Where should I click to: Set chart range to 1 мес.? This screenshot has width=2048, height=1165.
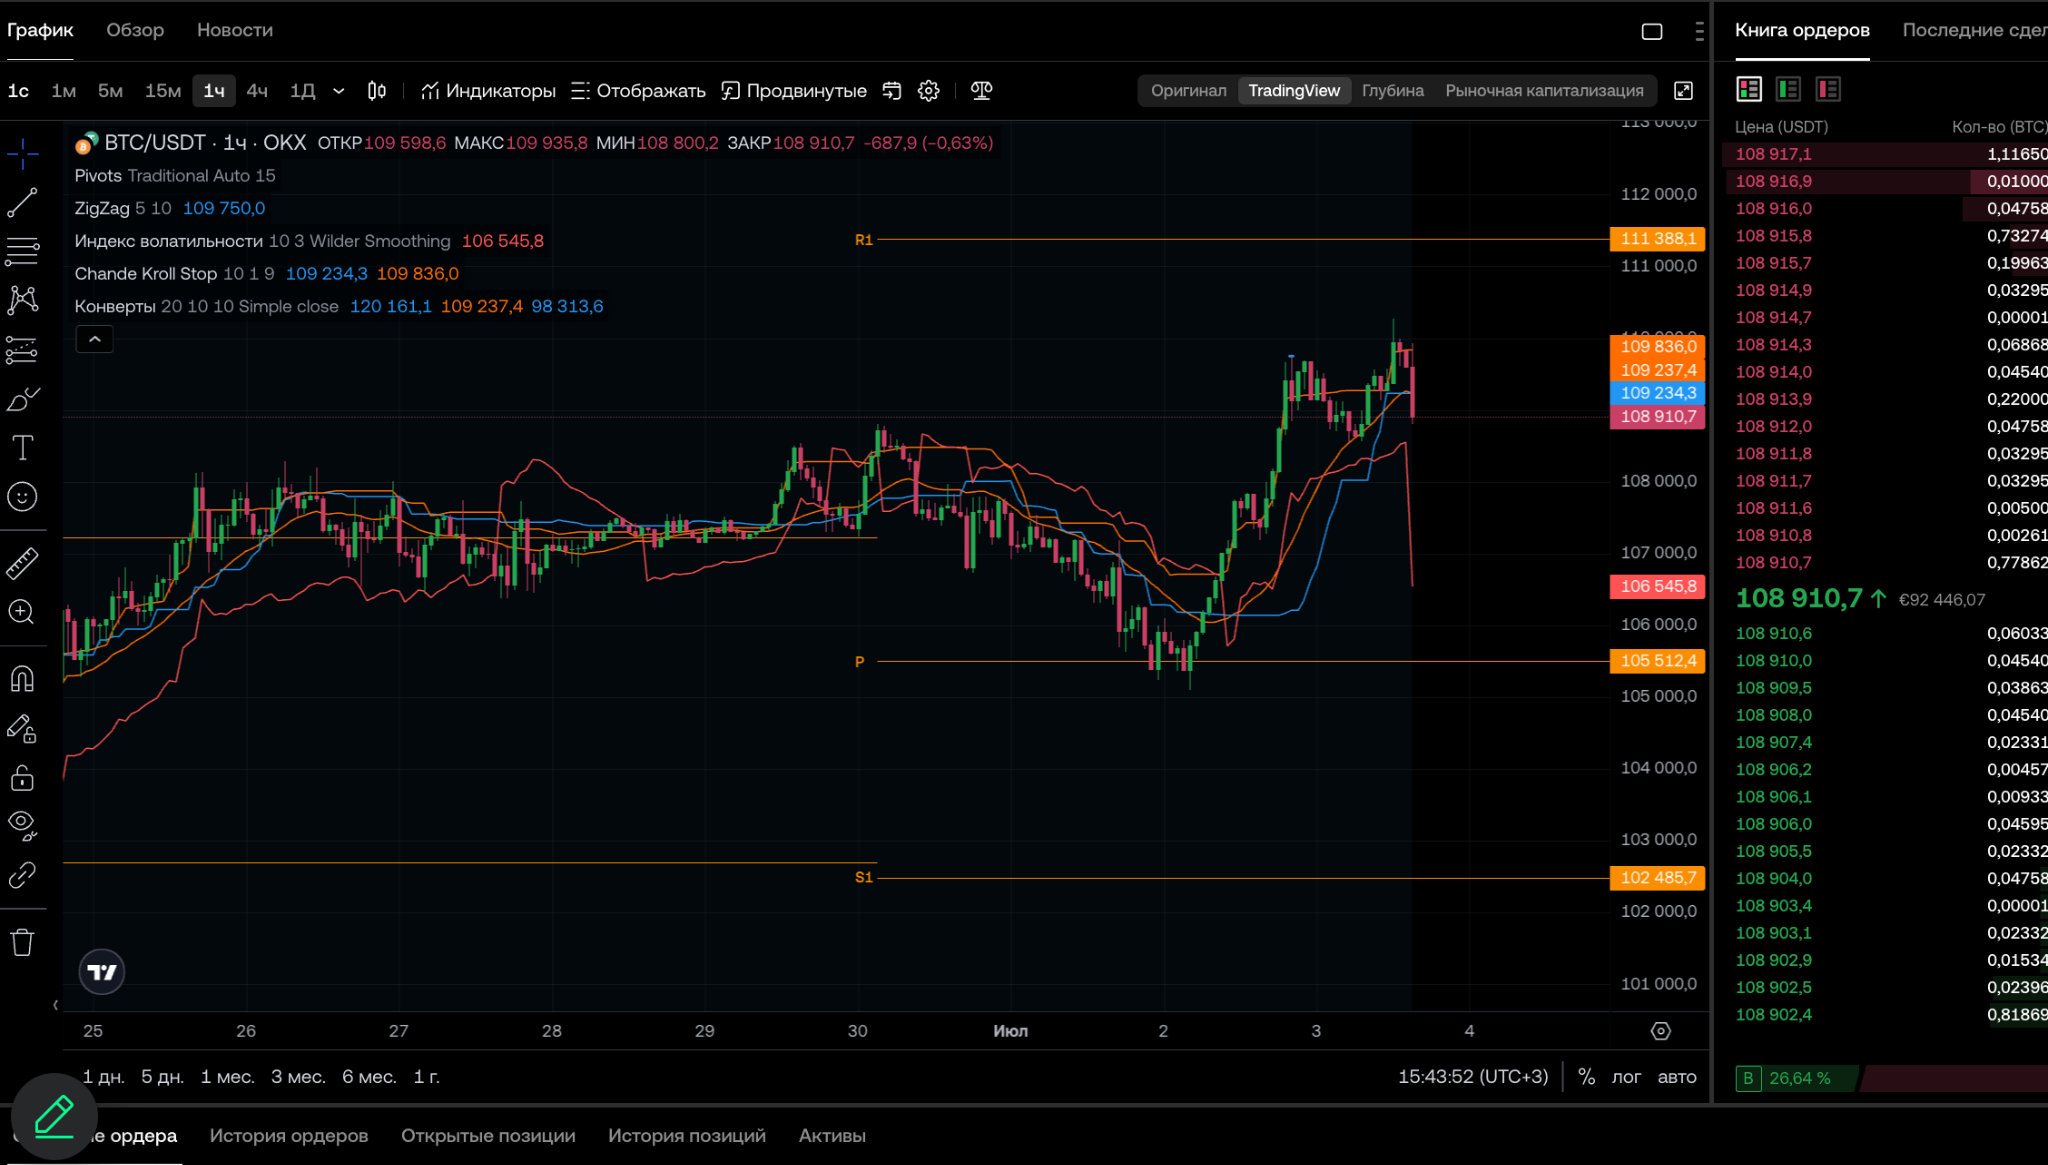227,1077
